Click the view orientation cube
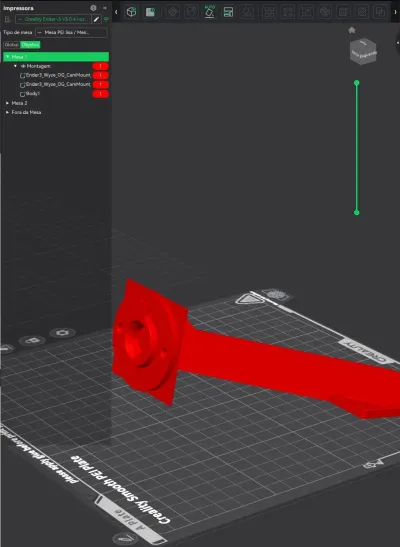Viewport: 400px width, 547px height. point(363,52)
